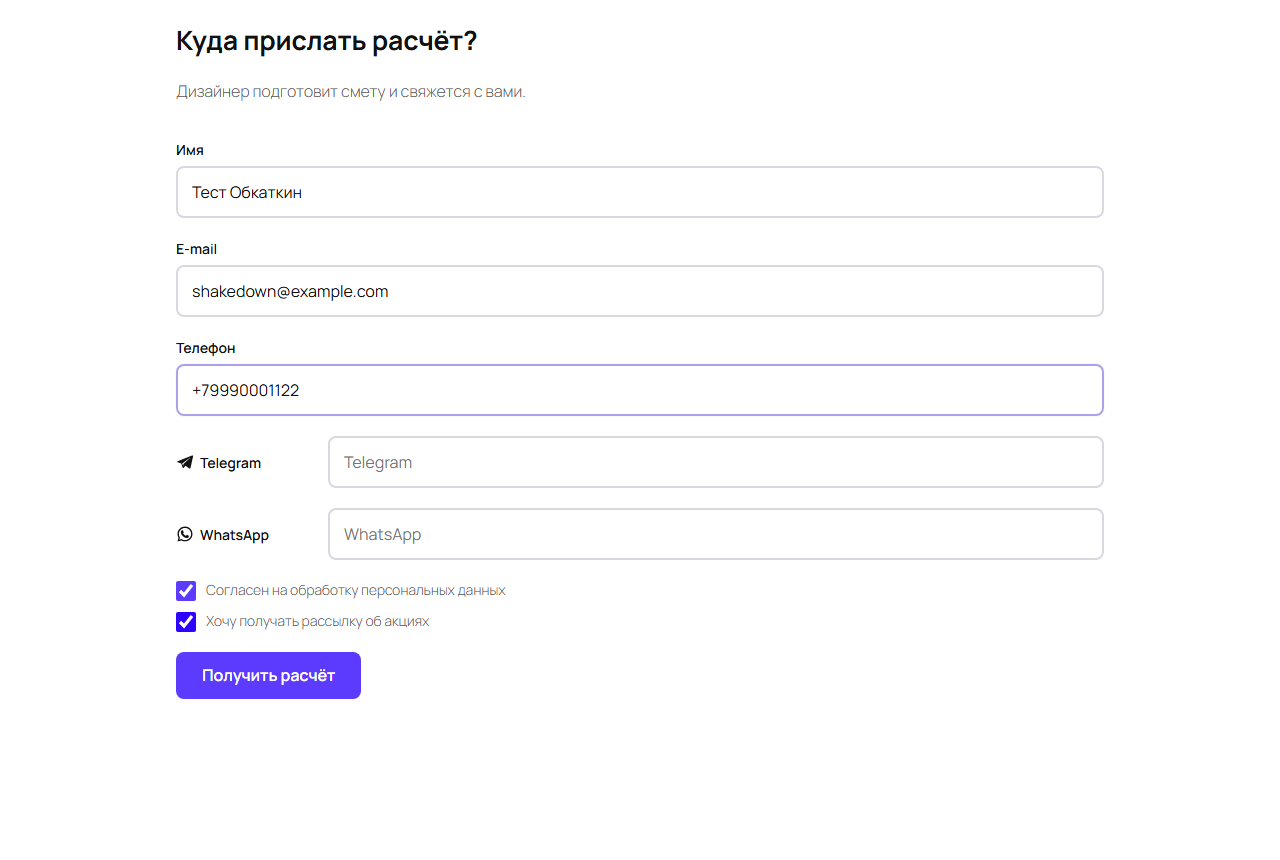Viewport: 1280px width, 860px height.
Task: Focus the Имя input field
Action: (640, 192)
